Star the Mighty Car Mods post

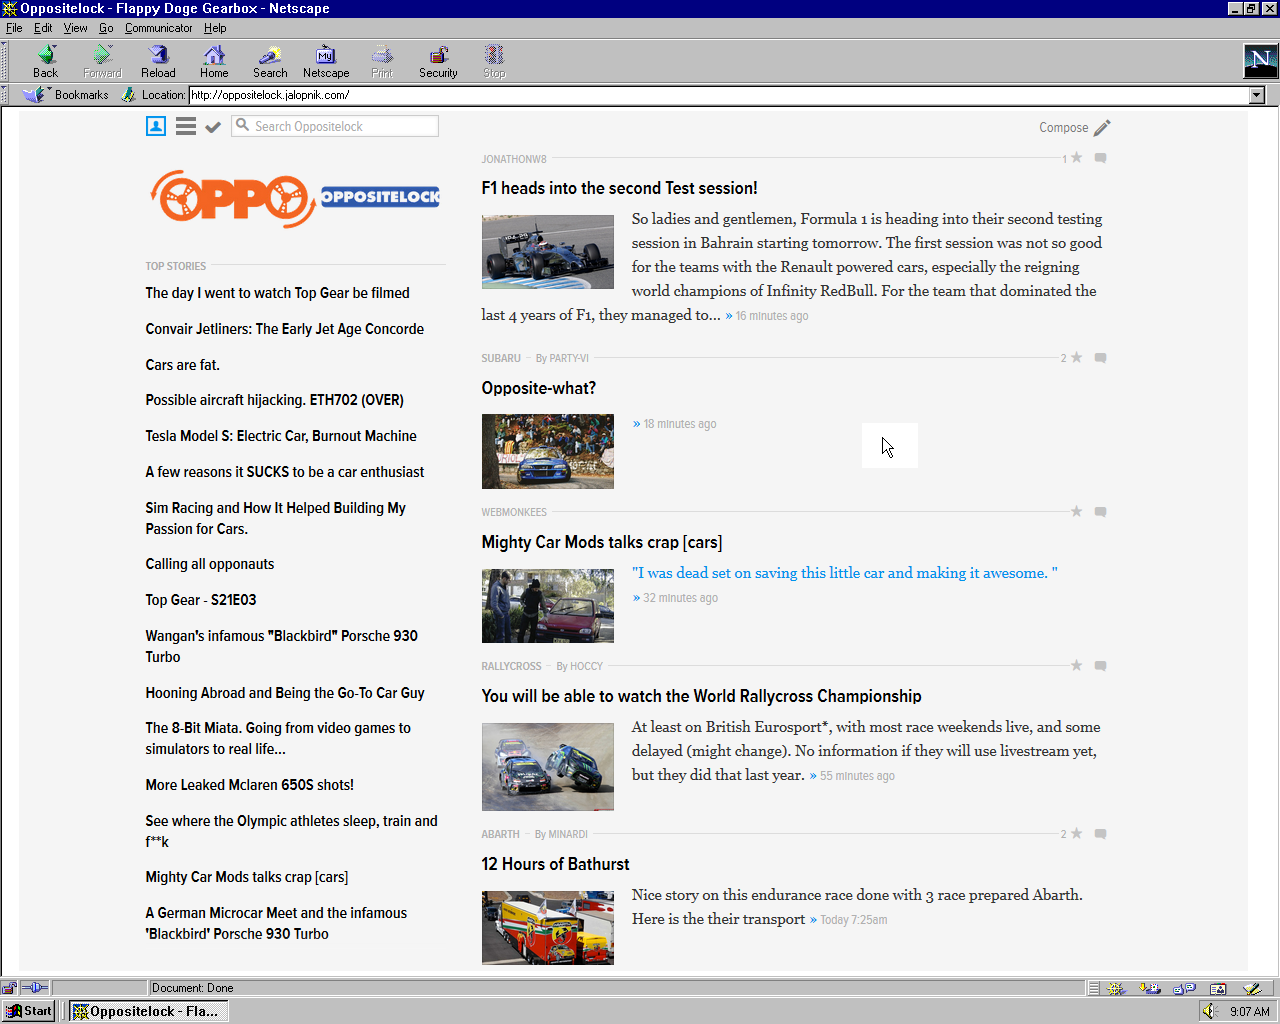pyautogui.click(x=1077, y=511)
